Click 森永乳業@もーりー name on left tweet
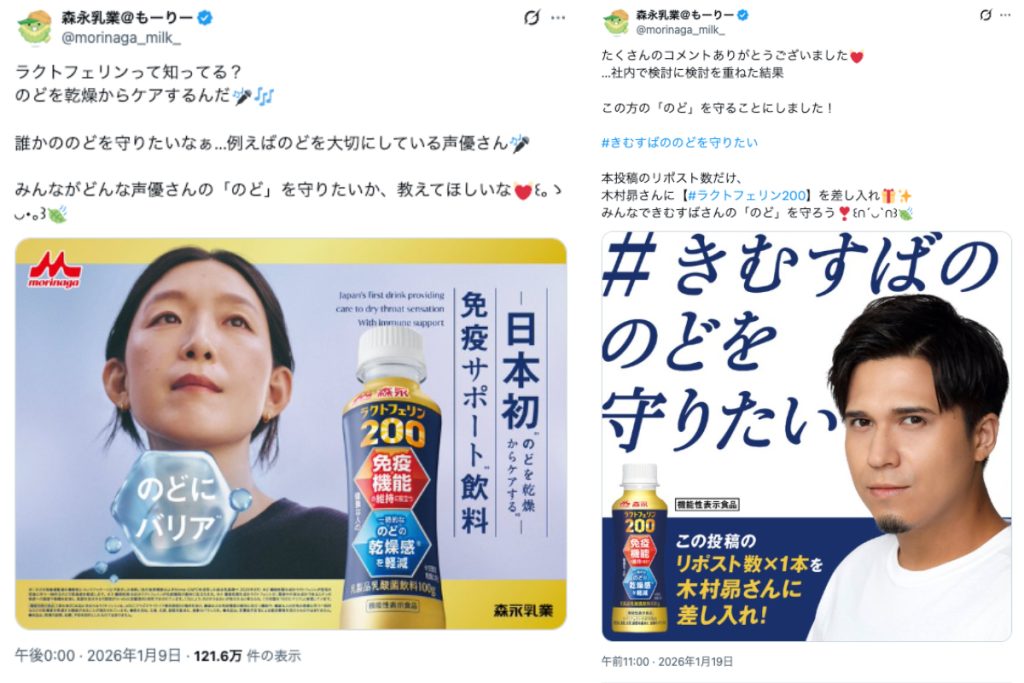1024x683 pixels. pyautogui.click(x=127, y=18)
